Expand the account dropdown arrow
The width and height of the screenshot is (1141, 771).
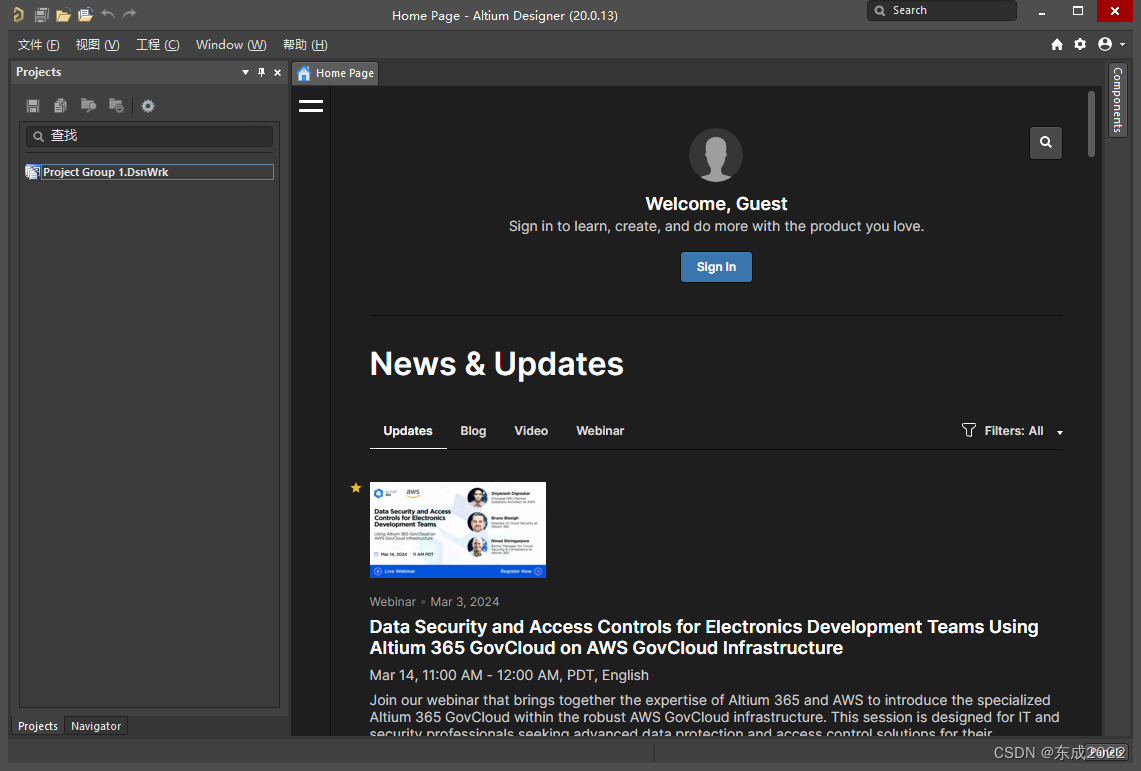[x=1122, y=45]
